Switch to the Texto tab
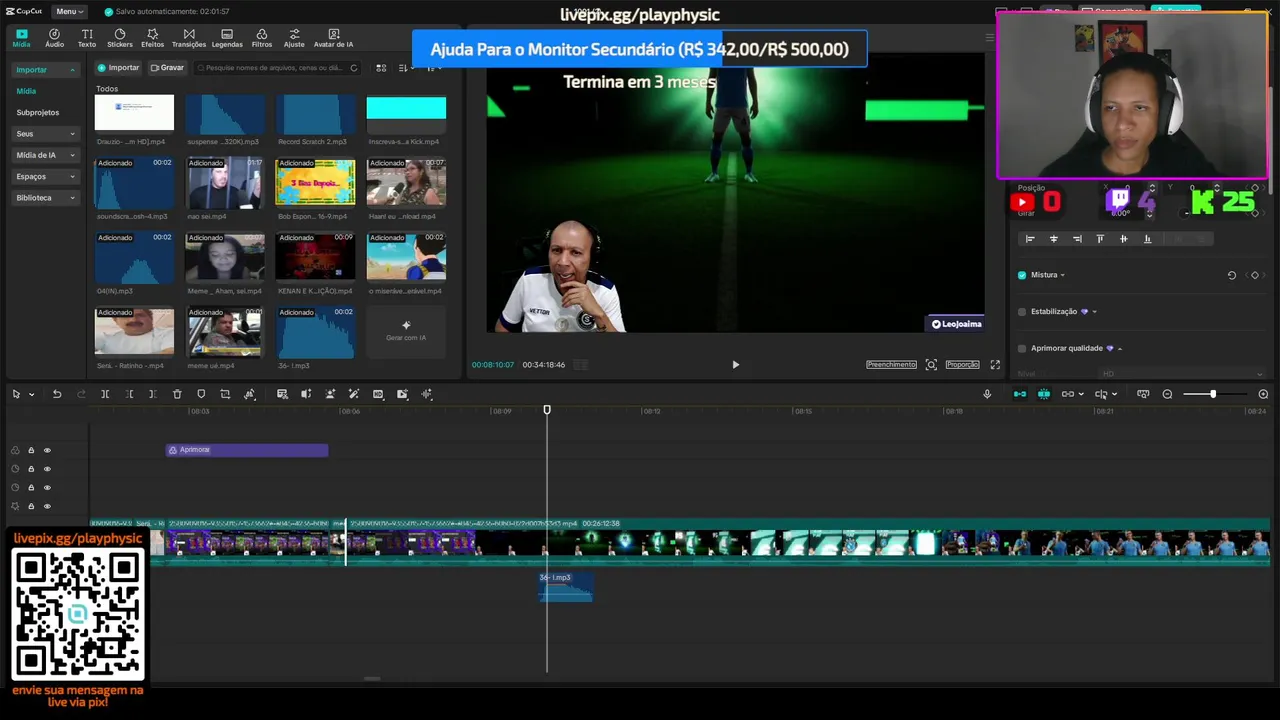Viewport: 1280px width, 720px height. pyautogui.click(x=87, y=38)
